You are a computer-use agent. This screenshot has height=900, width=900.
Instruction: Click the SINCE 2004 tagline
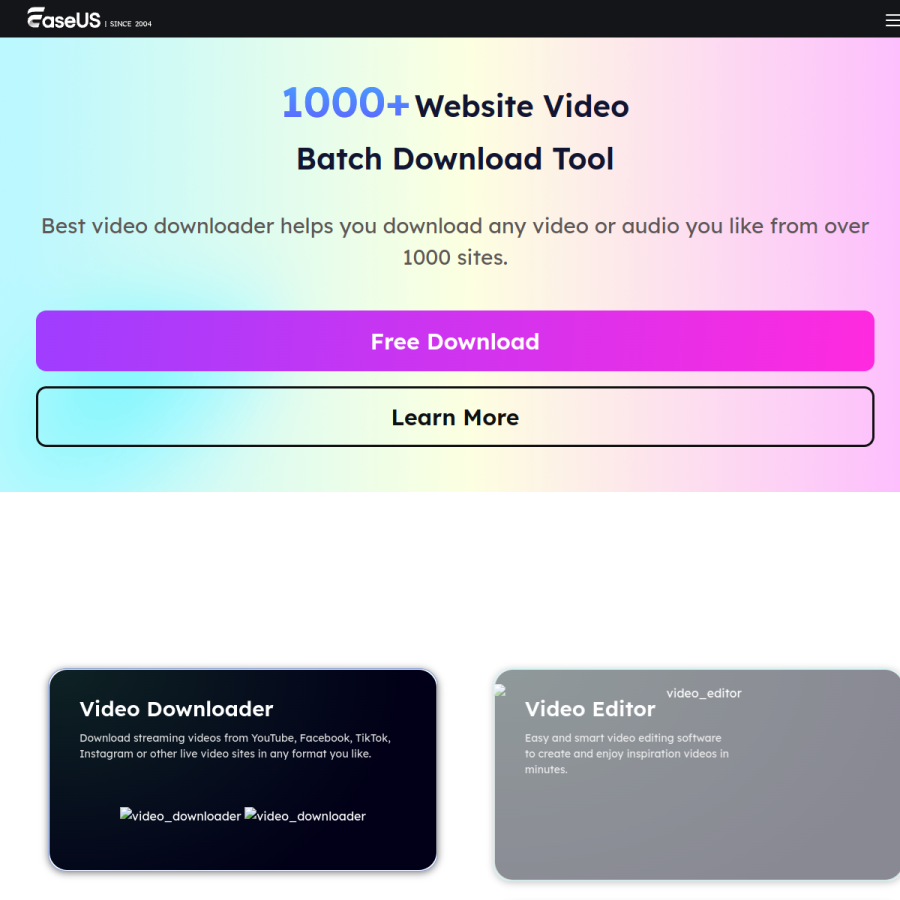[x=130, y=24]
